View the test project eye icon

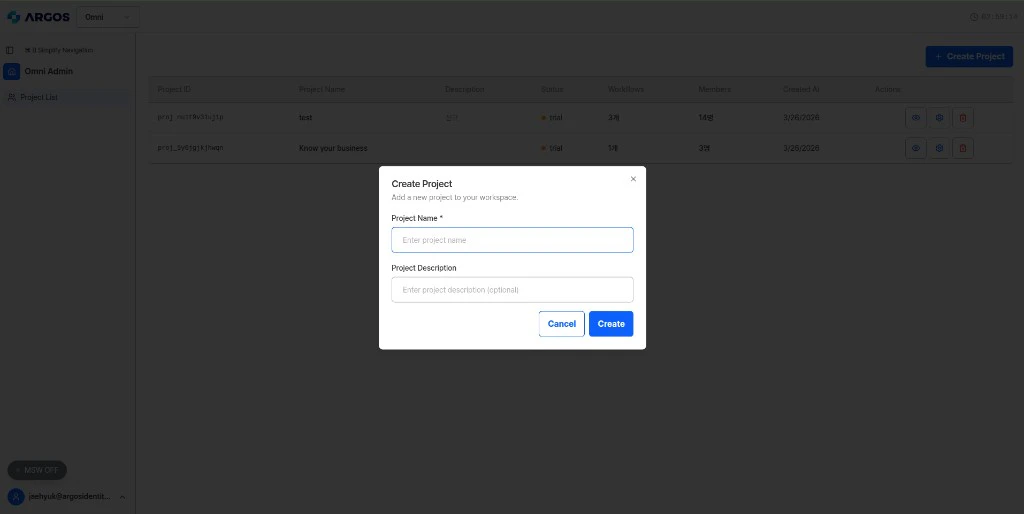coord(915,118)
